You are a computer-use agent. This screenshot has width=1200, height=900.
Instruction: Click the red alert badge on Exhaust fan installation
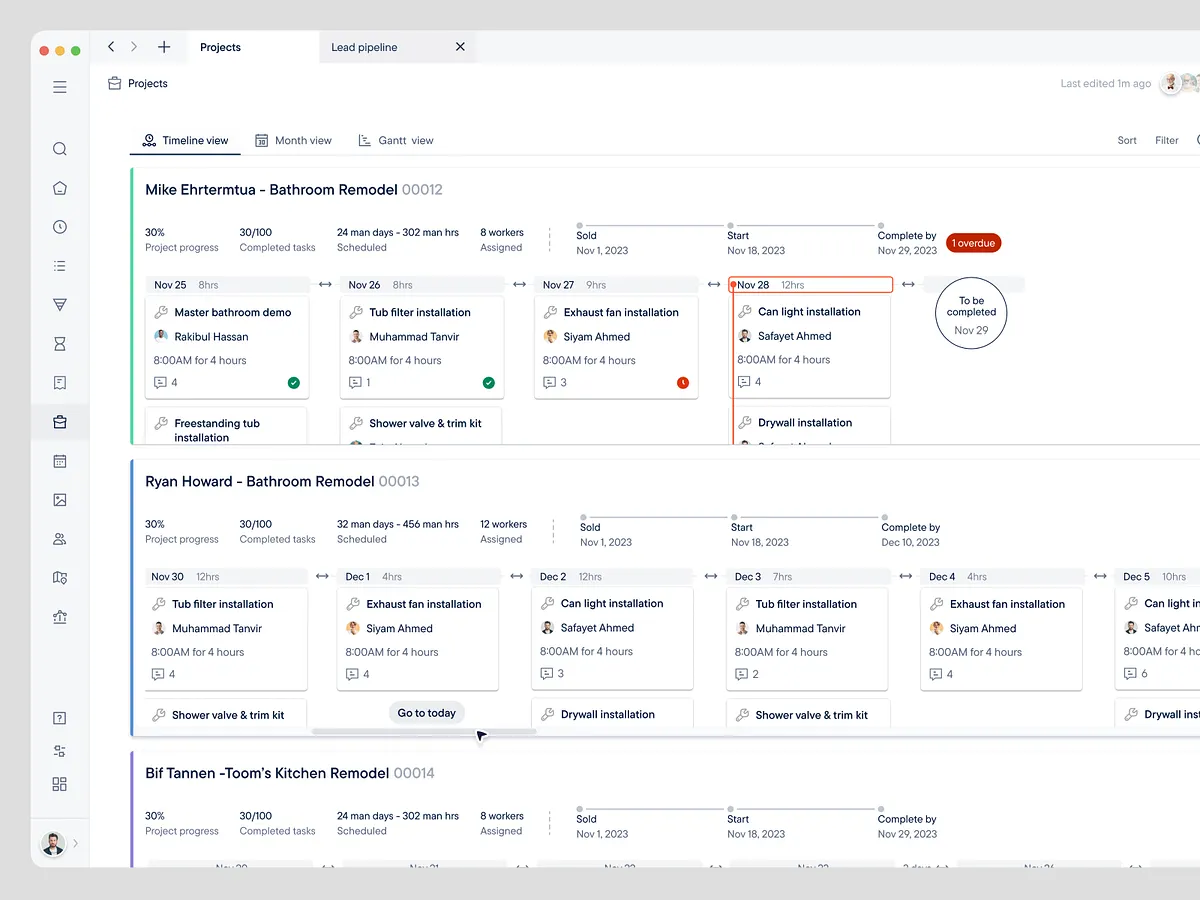click(x=682, y=382)
